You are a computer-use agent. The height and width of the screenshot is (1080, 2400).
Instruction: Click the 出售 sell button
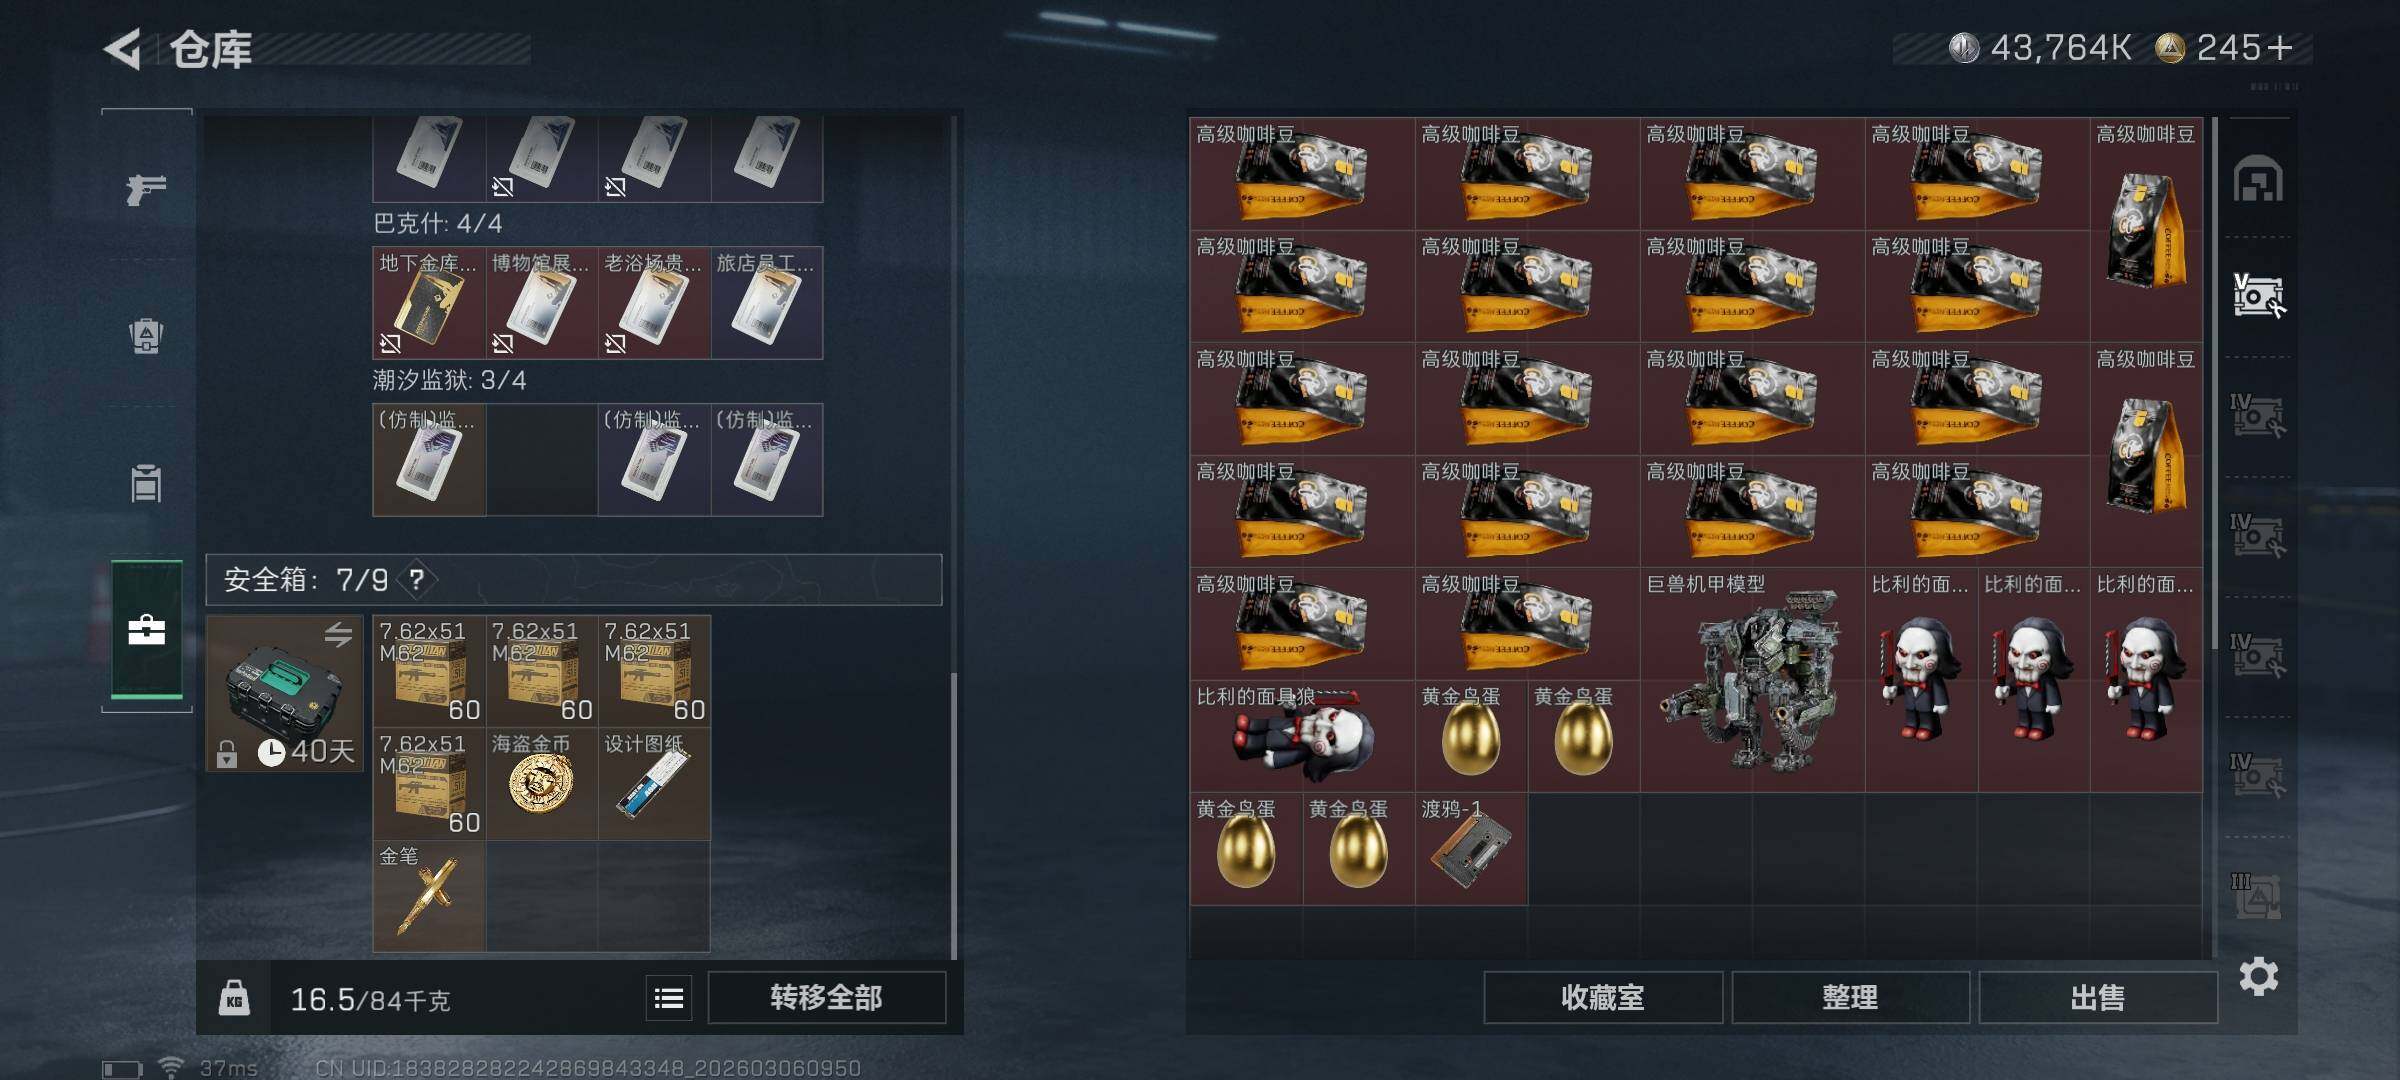tap(2098, 998)
